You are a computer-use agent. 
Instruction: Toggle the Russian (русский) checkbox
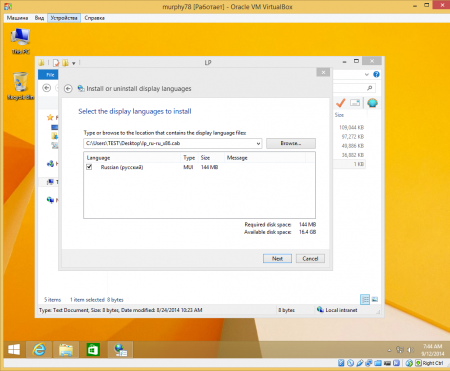point(89,167)
